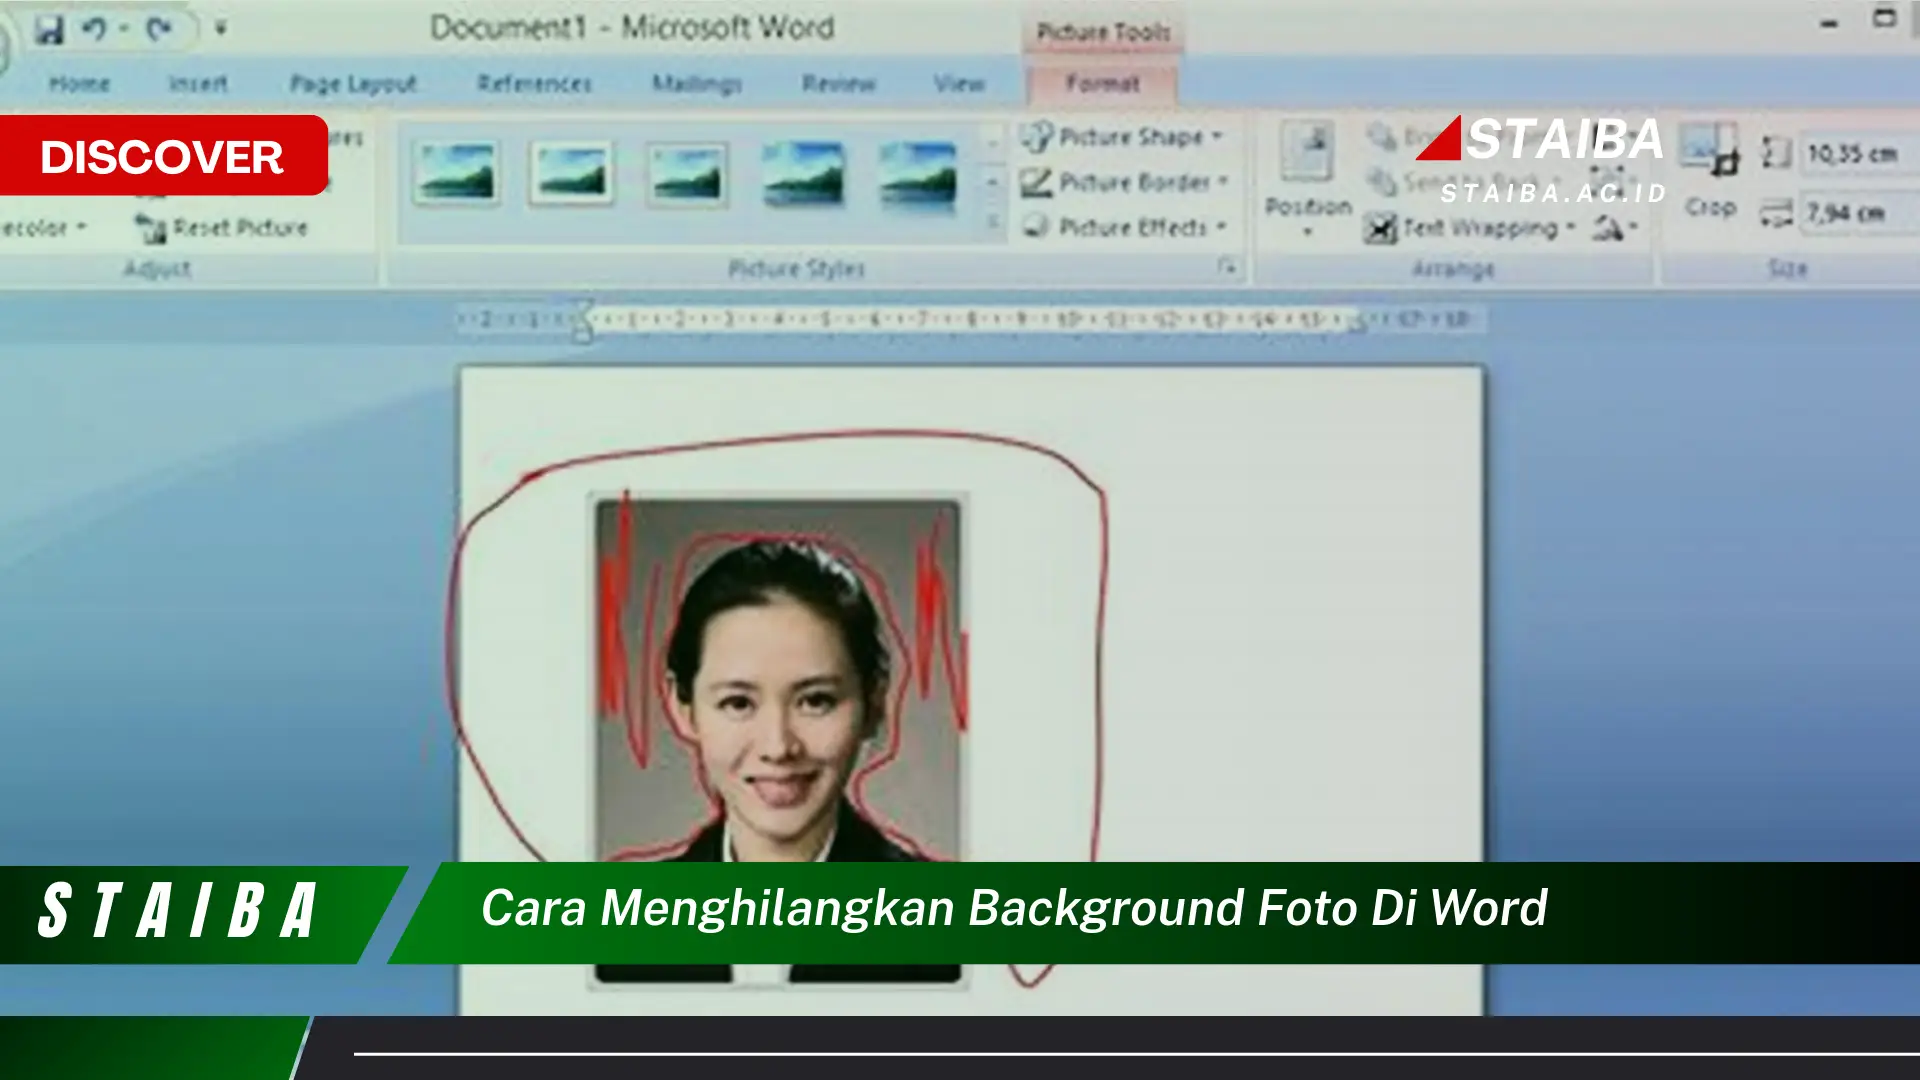Restore down the Word window
The image size is (1920, 1080).
(1884, 18)
